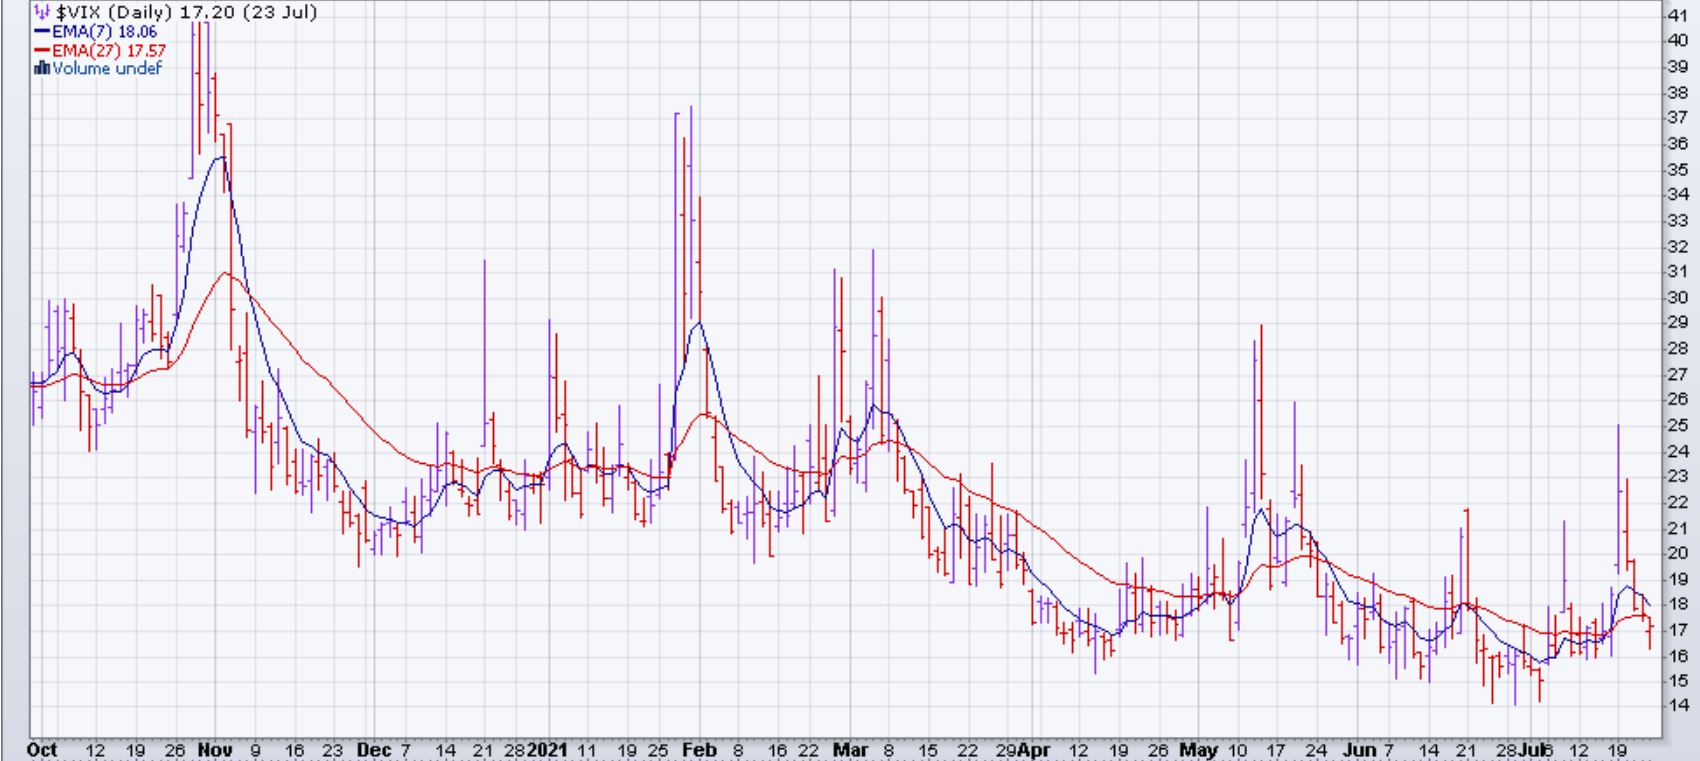Screen dimensions: 1700x761
Task: Click the blue EMA(7) line marker
Action: pyautogui.click(x=42, y=32)
